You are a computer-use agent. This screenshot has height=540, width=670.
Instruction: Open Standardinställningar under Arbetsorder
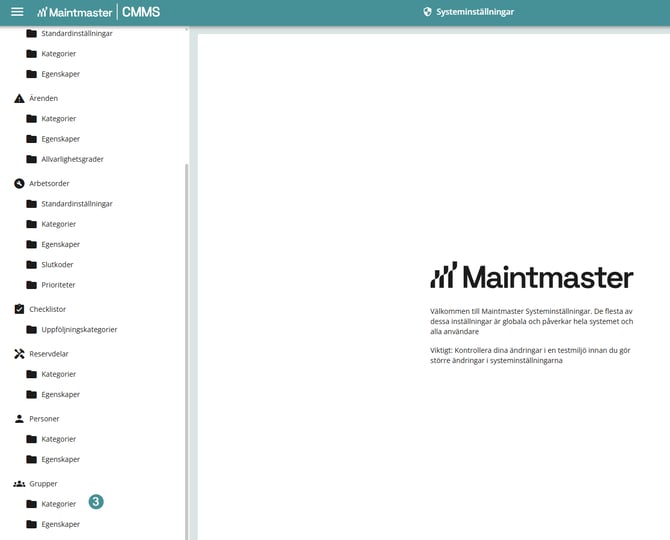click(x=77, y=204)
